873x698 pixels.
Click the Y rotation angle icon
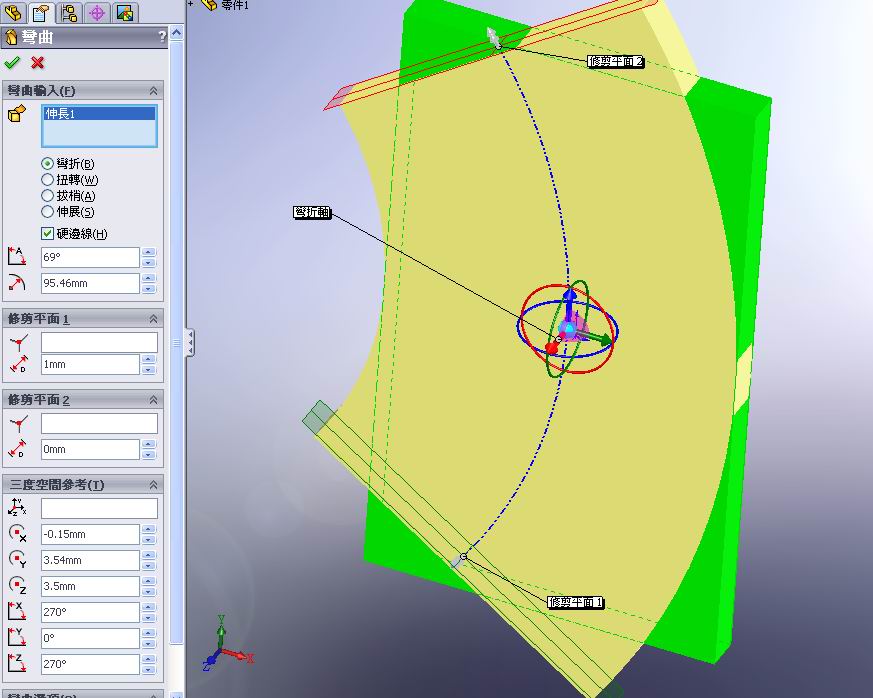[17, 637]
